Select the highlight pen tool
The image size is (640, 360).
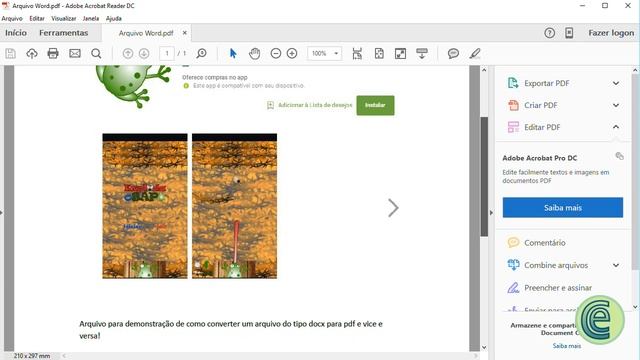pos(475,53)
